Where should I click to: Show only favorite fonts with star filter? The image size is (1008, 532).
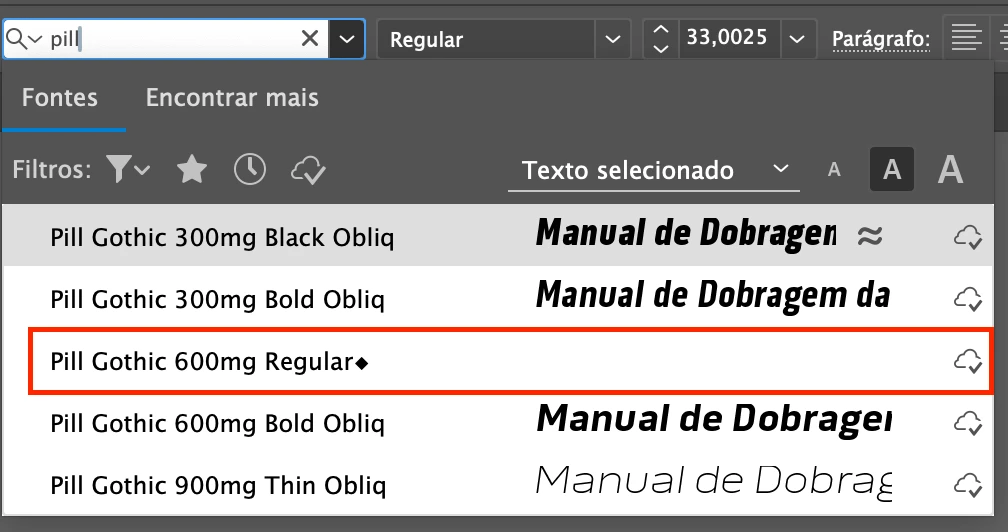pyautogui.click(x=192, y=170)
